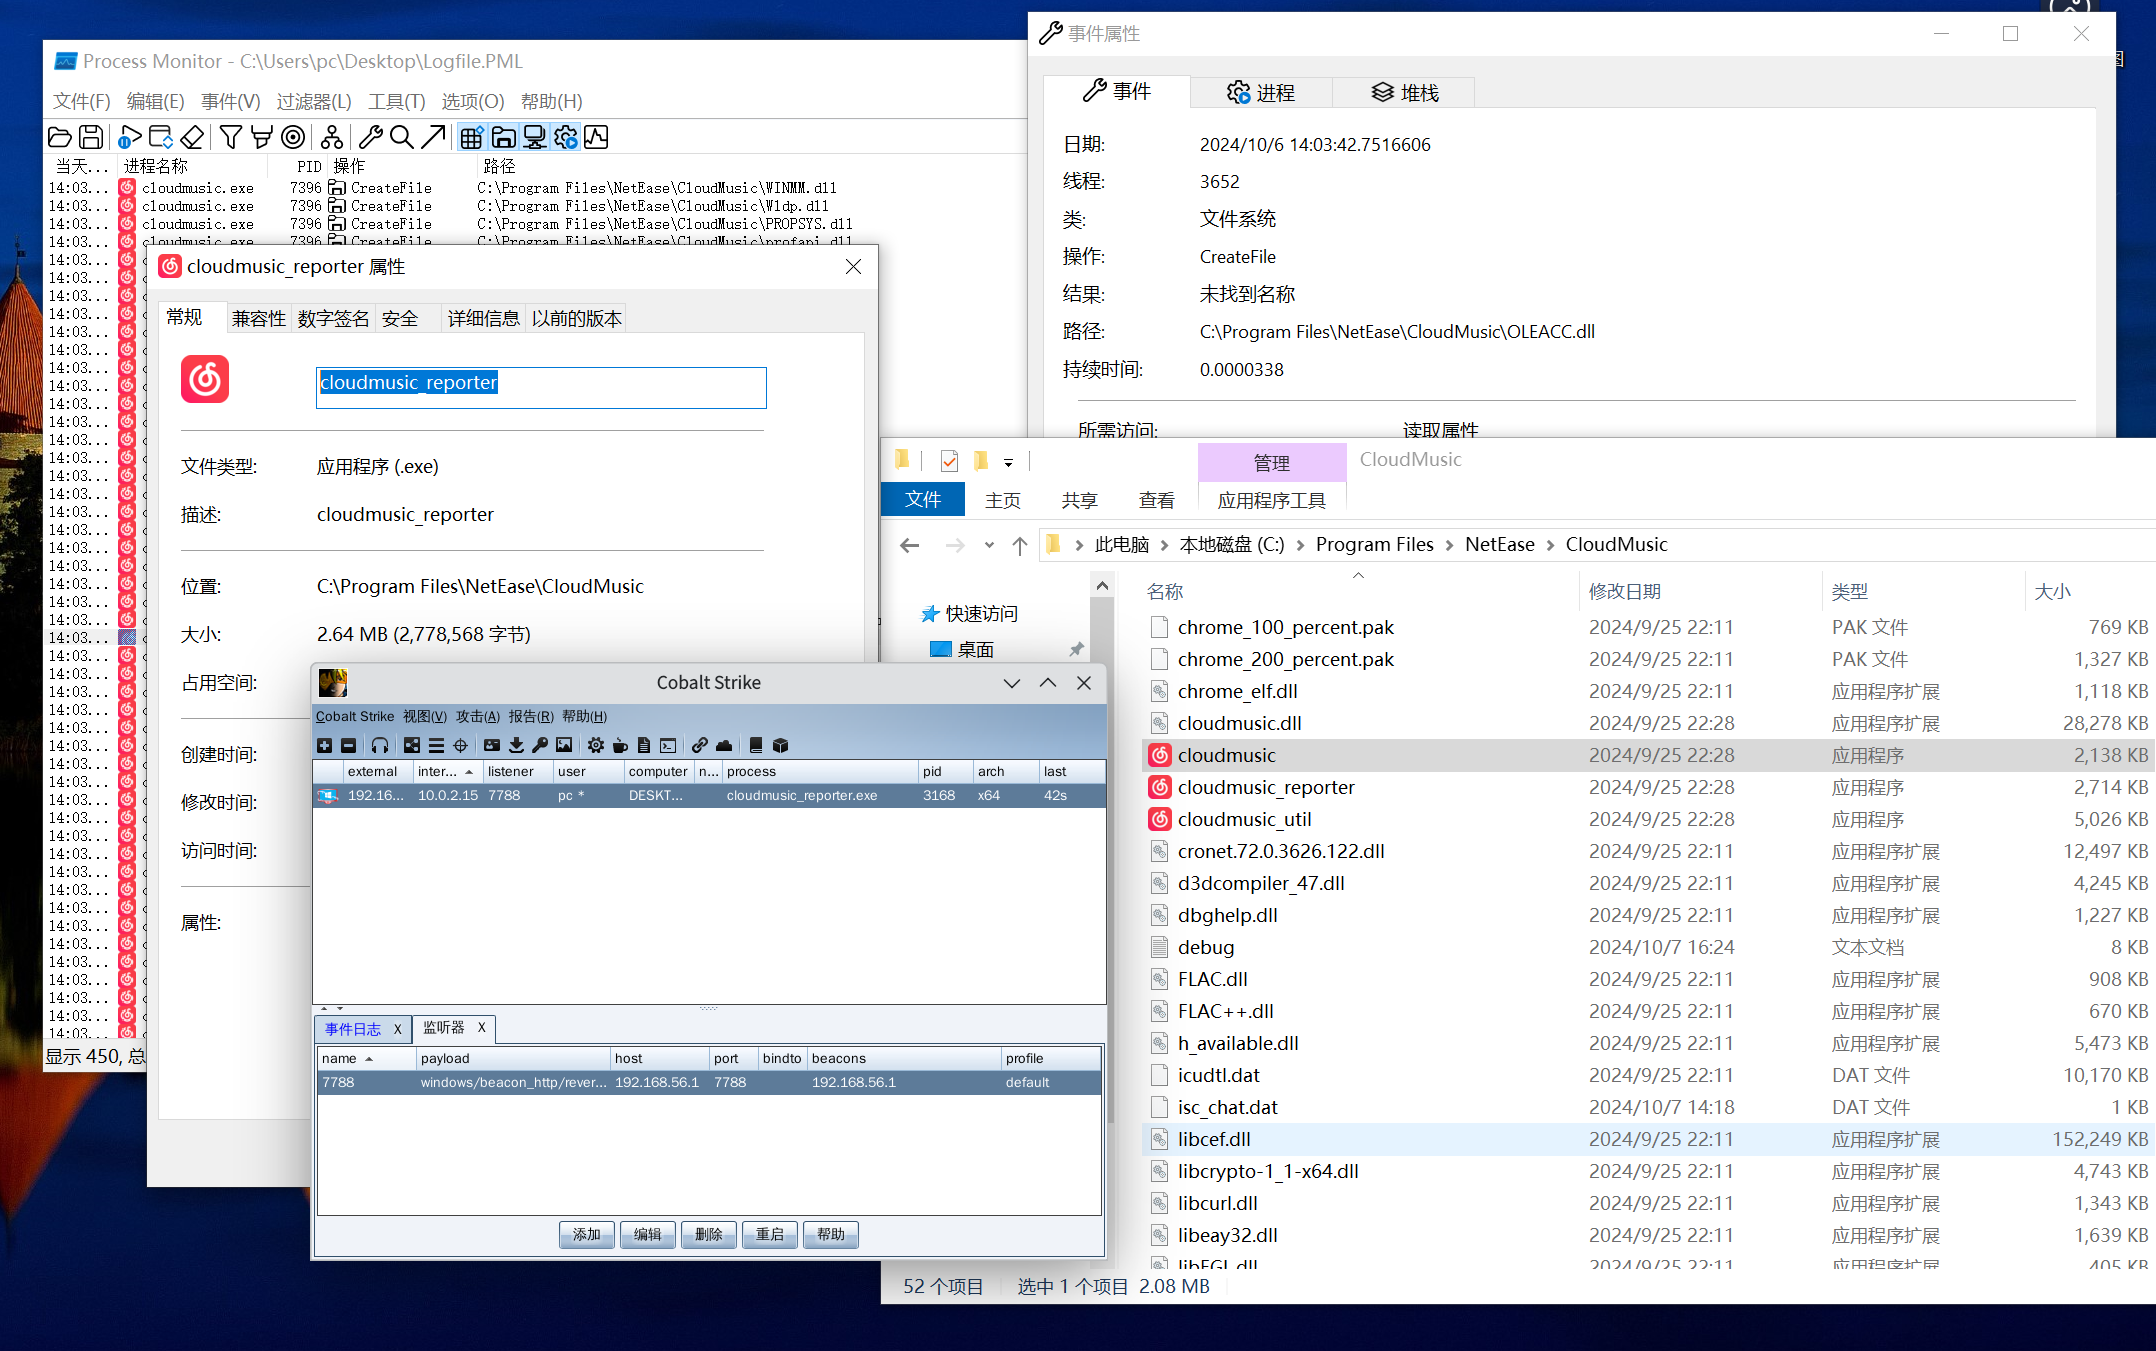Viewport: 2156px width, 1351px height.
Task: Switch to the 数字签名 tab in properties
Action: tap(333, 318)
